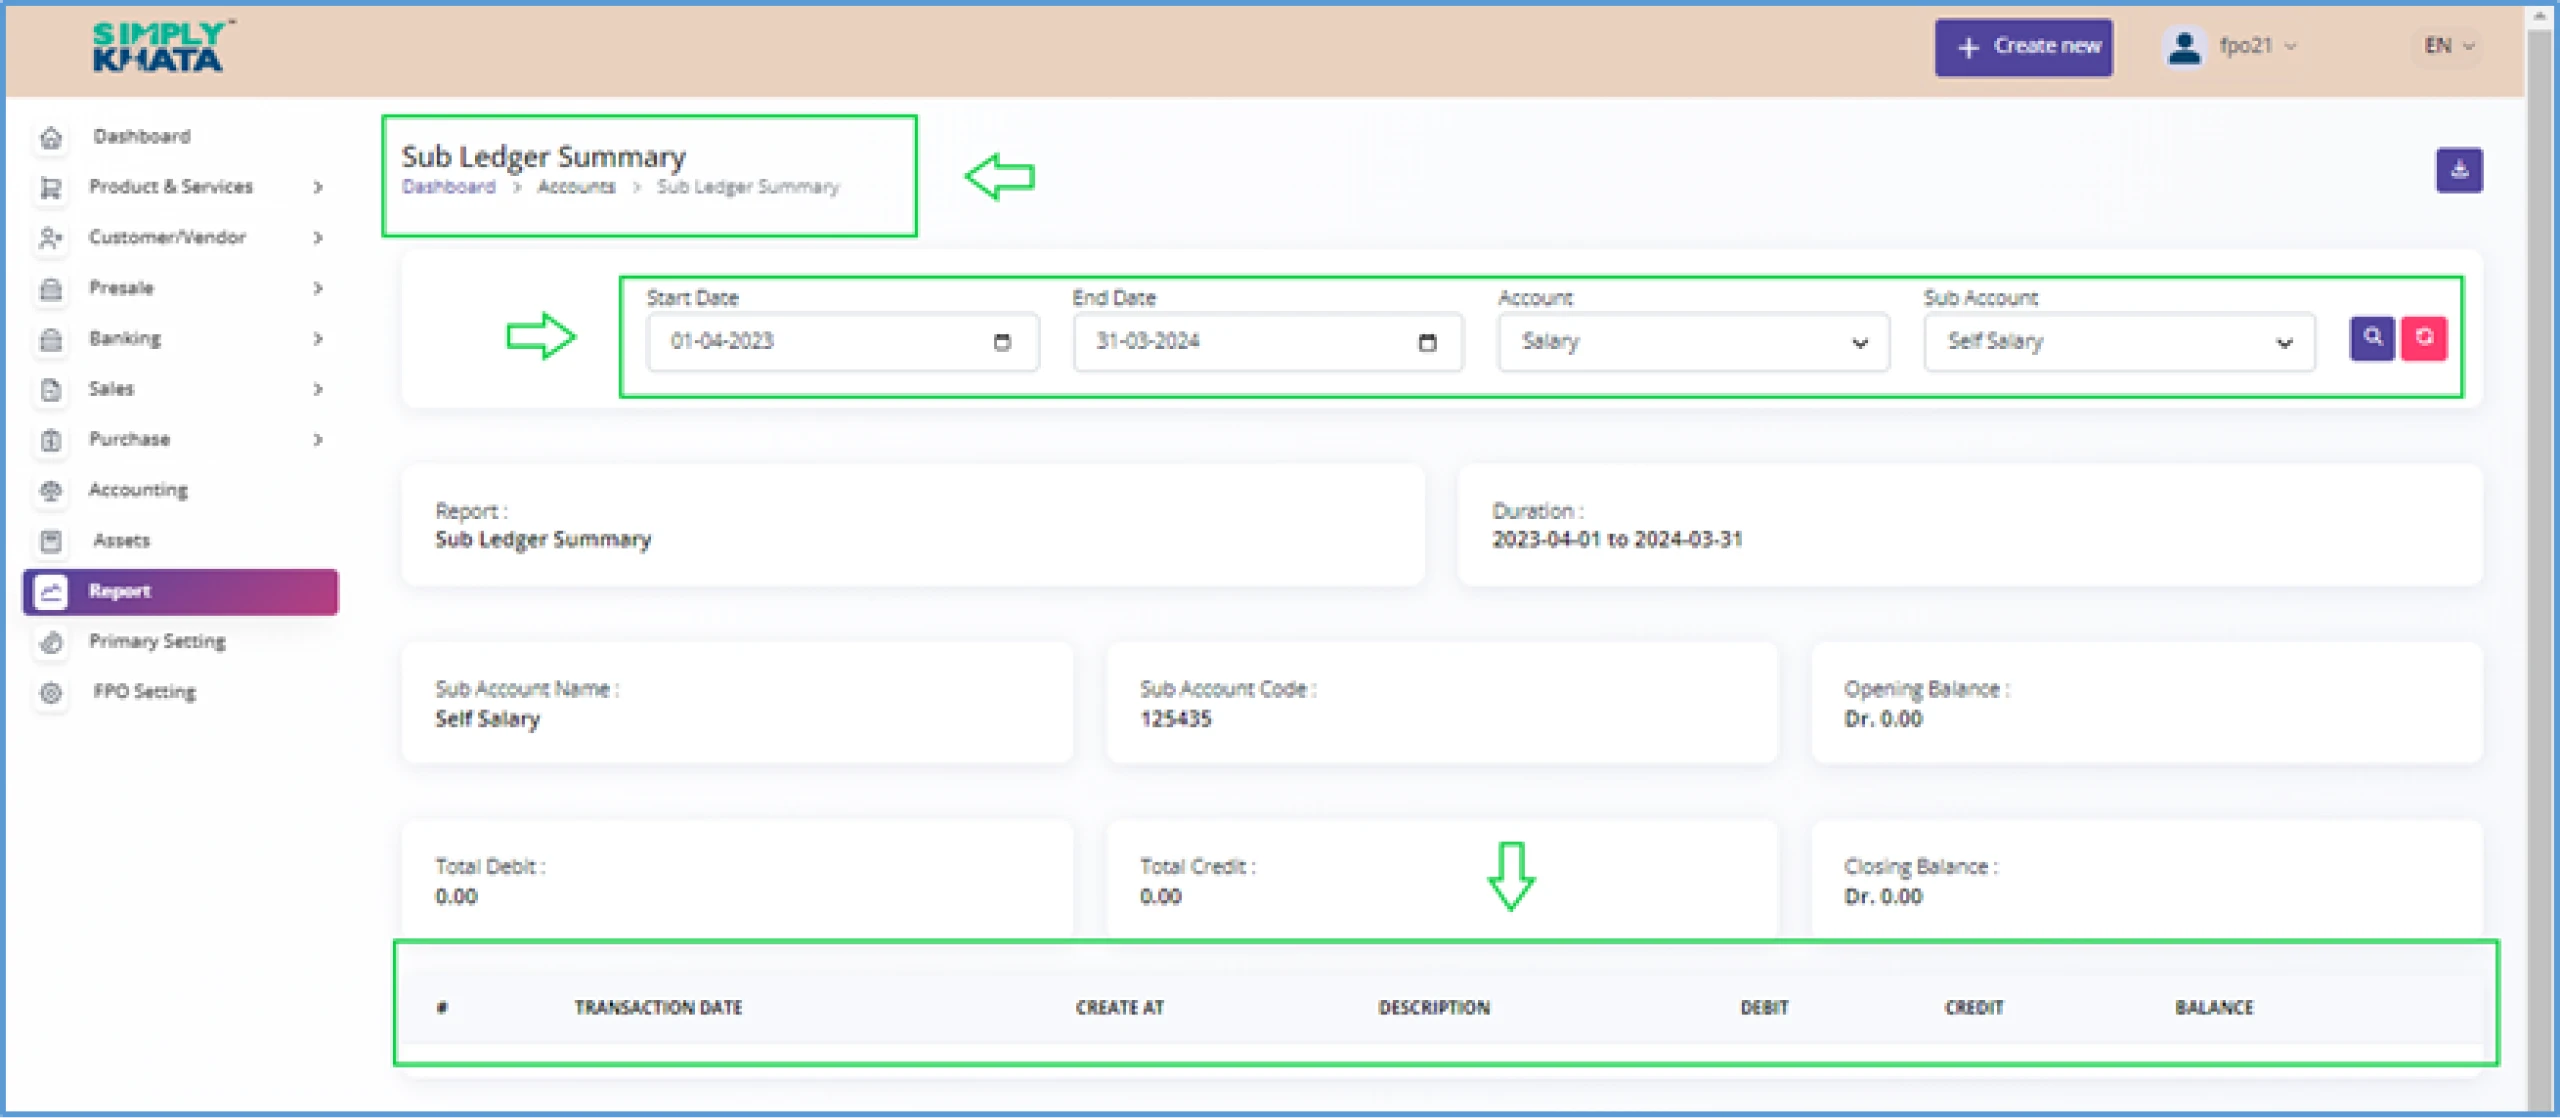Viewport: 2560px width, 1118px height.
Task: Click the reset/clear filter icon
Action: 2424,339
